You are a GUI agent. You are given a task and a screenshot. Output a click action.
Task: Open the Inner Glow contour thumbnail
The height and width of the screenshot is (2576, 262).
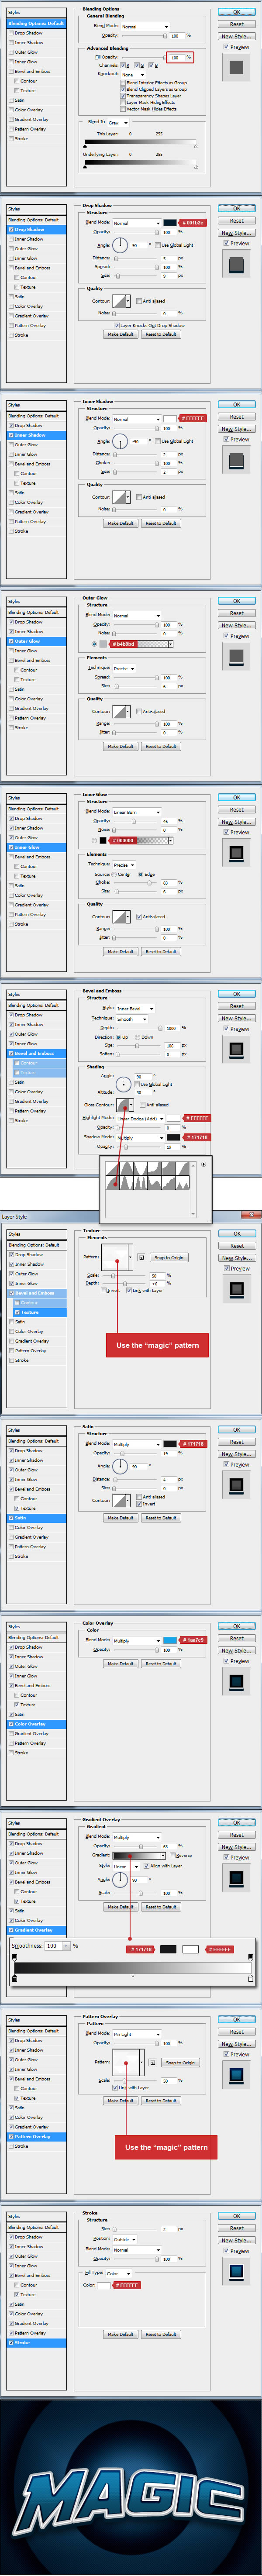(121, 917)
